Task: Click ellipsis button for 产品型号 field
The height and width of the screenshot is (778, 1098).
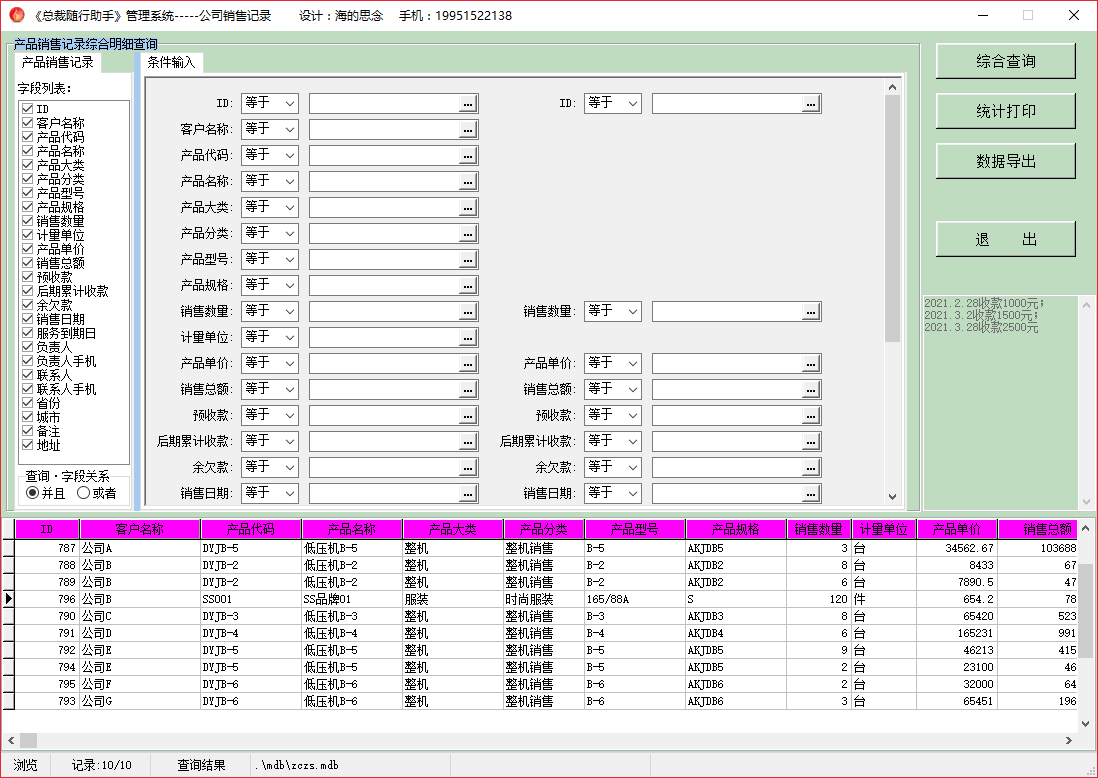Action: coord(468,260)
